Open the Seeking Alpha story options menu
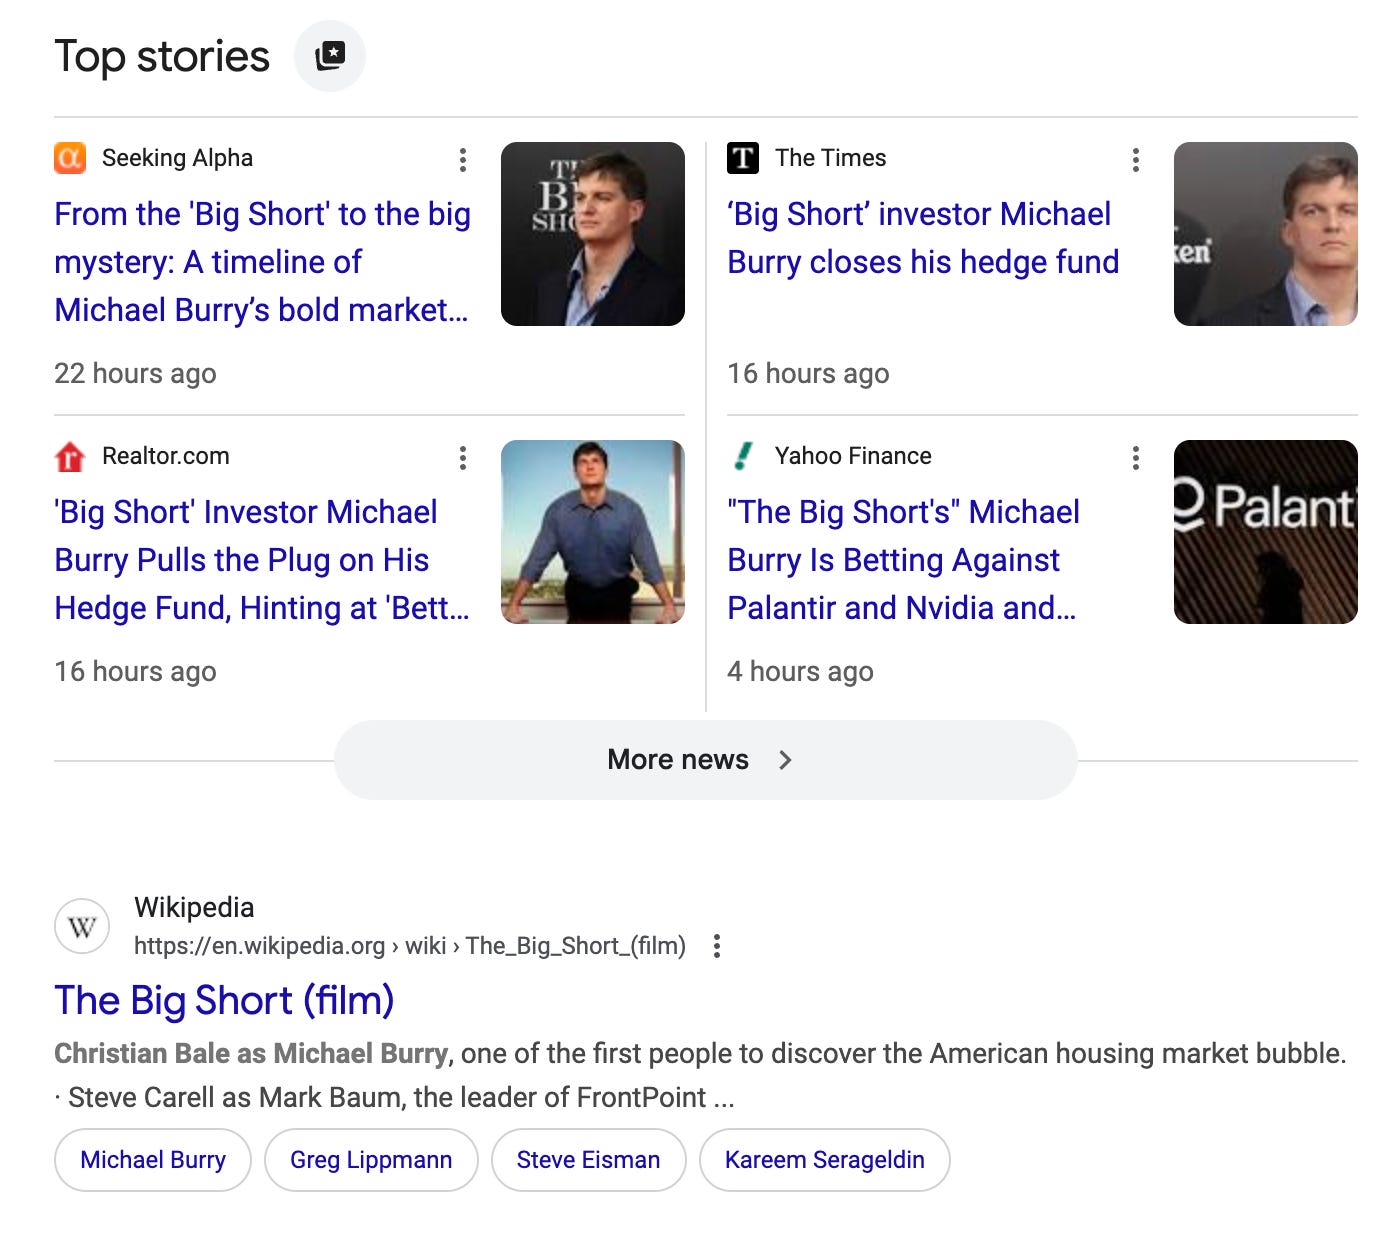 [462, 160]
